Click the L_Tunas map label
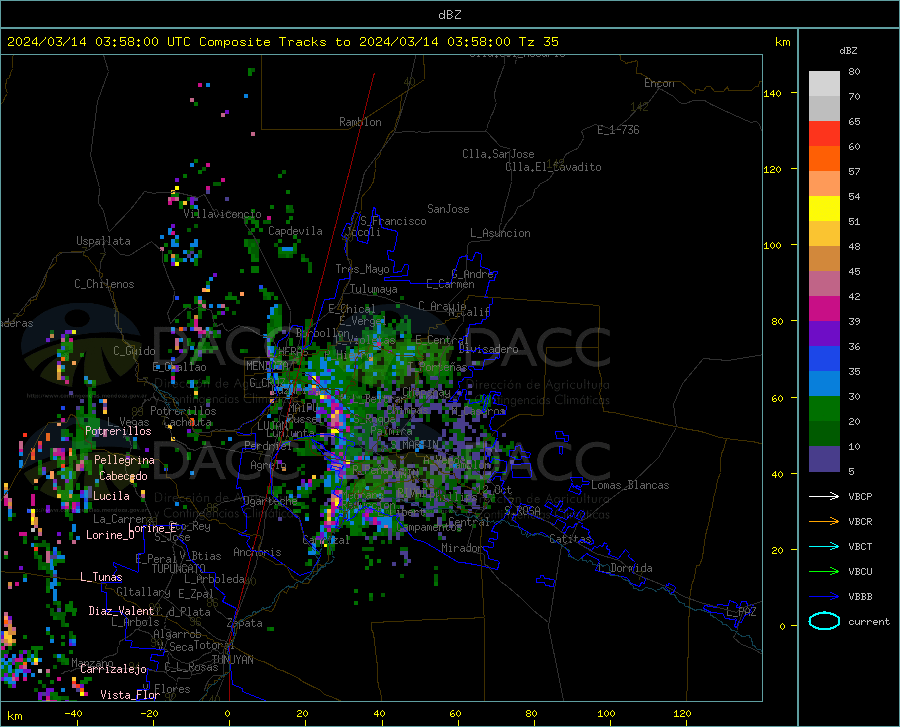The width and height of the screenshot is (900, 727). coord(101,577)
